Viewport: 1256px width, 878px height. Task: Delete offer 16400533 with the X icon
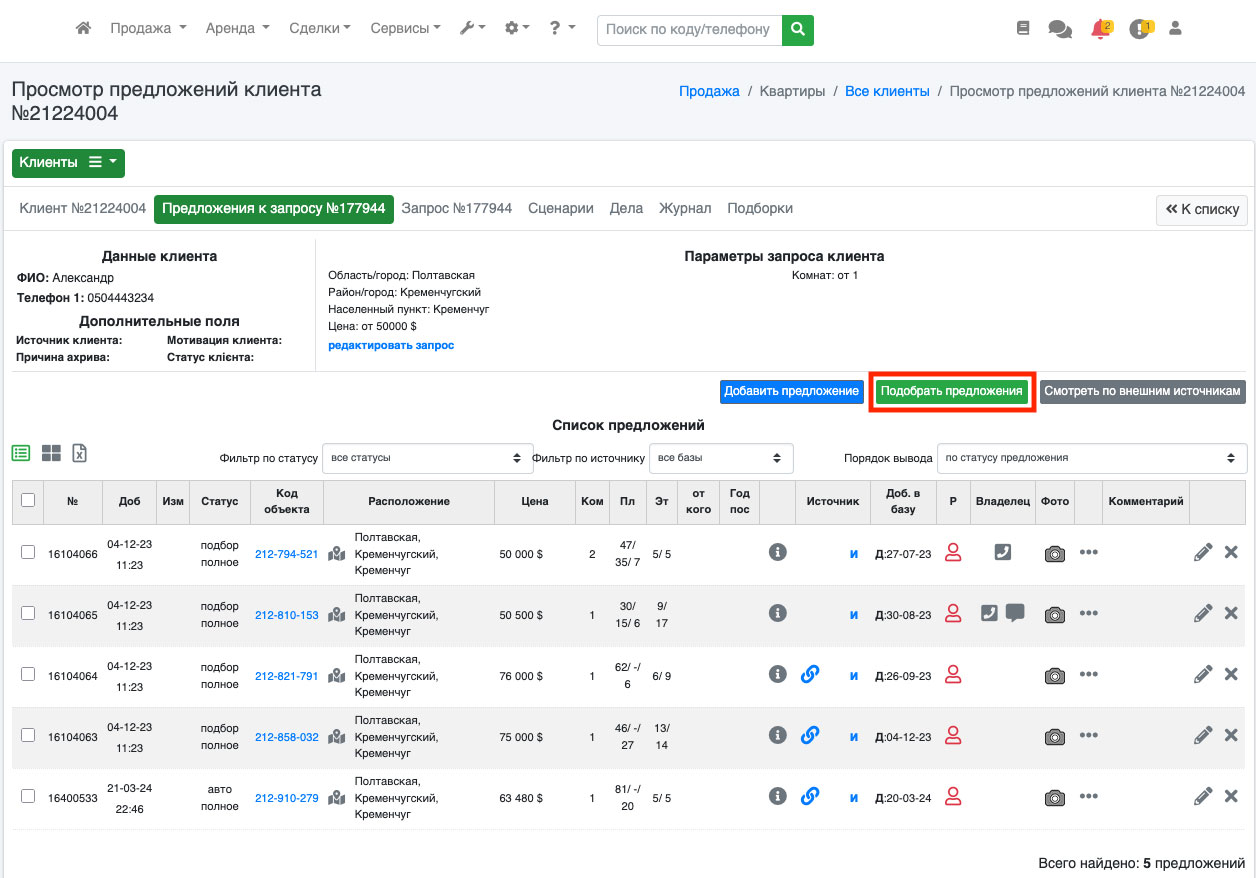click(x=1231, y=796)
